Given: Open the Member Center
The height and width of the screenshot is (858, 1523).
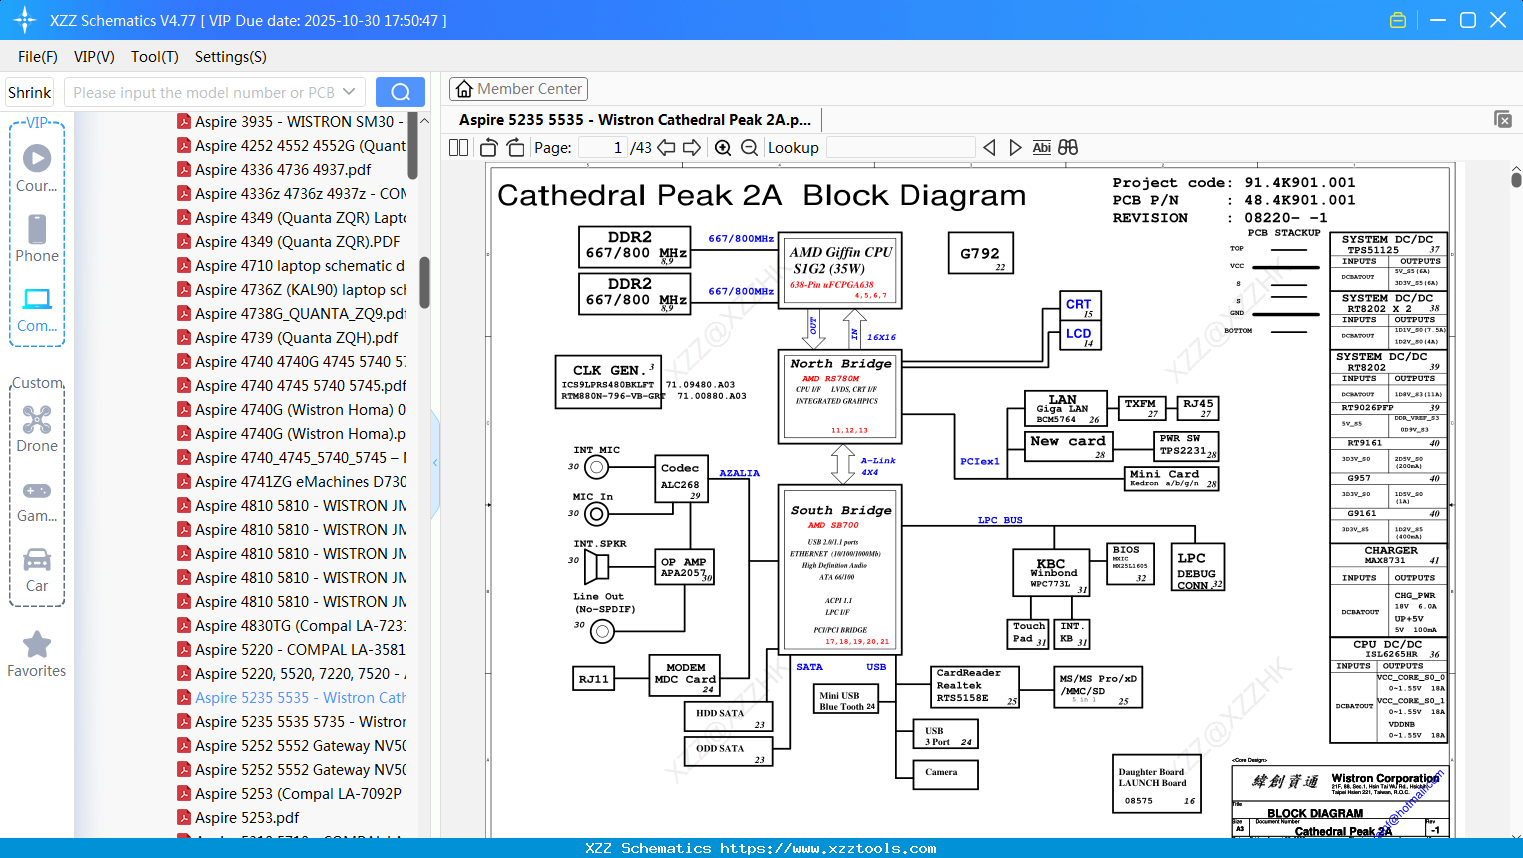Looking at the screenshot, I should [518, 89].
